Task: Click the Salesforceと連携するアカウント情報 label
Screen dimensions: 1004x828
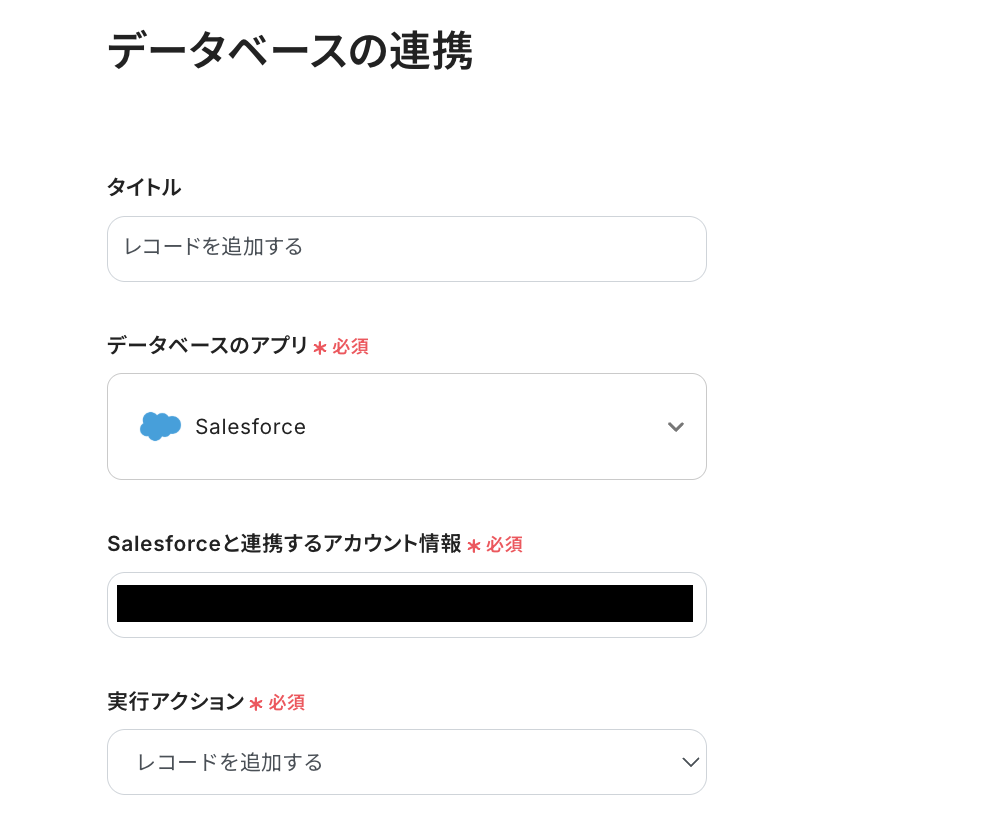Action: [284, 544]
